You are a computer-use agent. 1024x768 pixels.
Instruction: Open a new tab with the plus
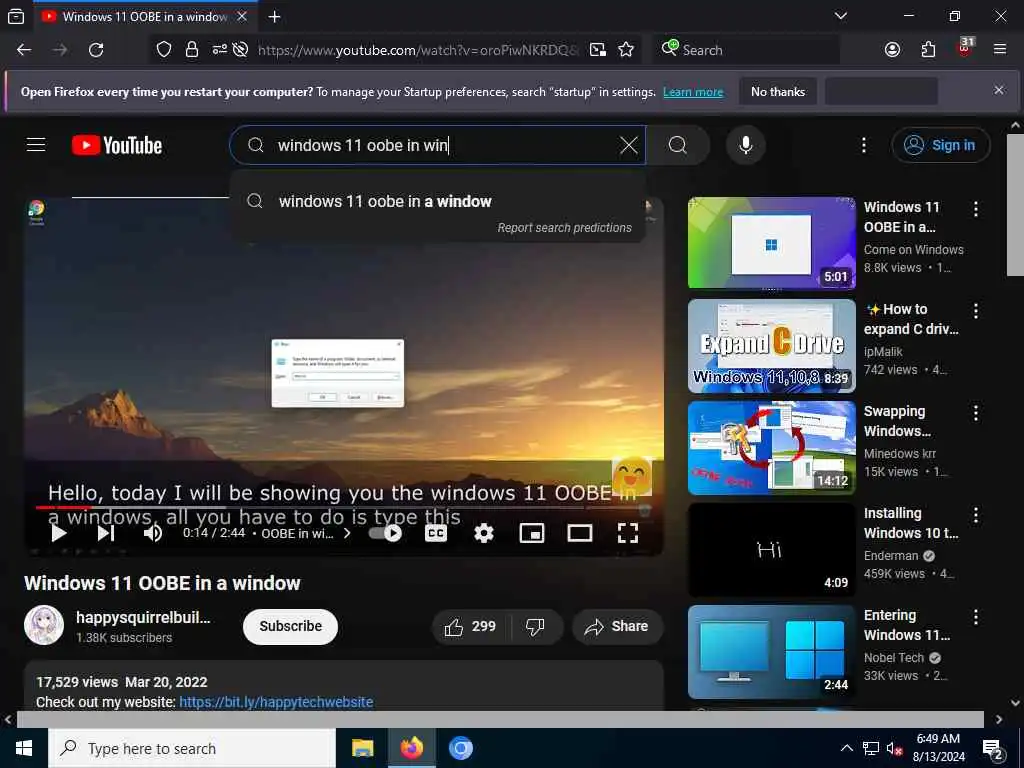pos(274,17)
